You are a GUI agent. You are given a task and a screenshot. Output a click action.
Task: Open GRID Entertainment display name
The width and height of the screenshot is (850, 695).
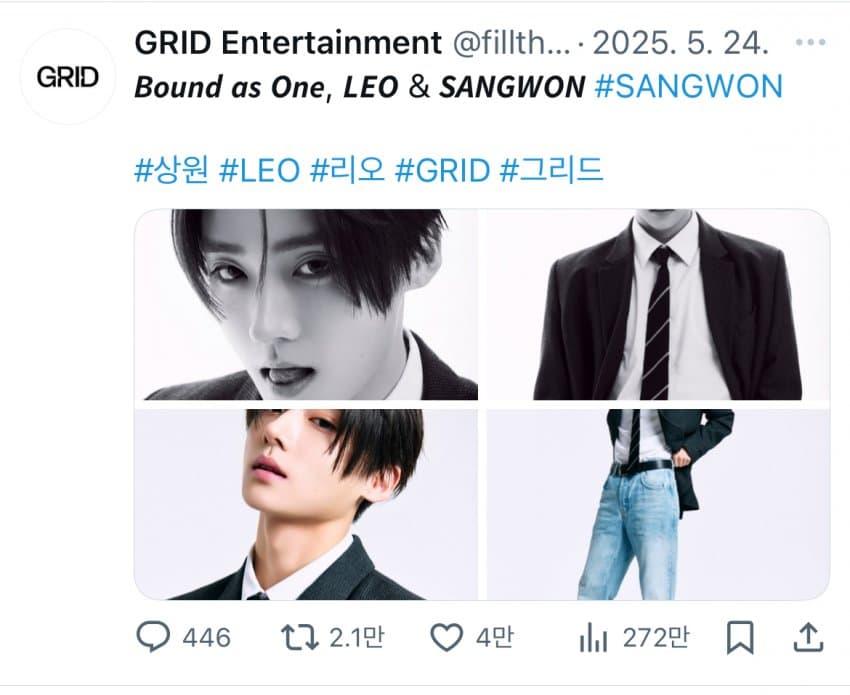coord(288,42)
